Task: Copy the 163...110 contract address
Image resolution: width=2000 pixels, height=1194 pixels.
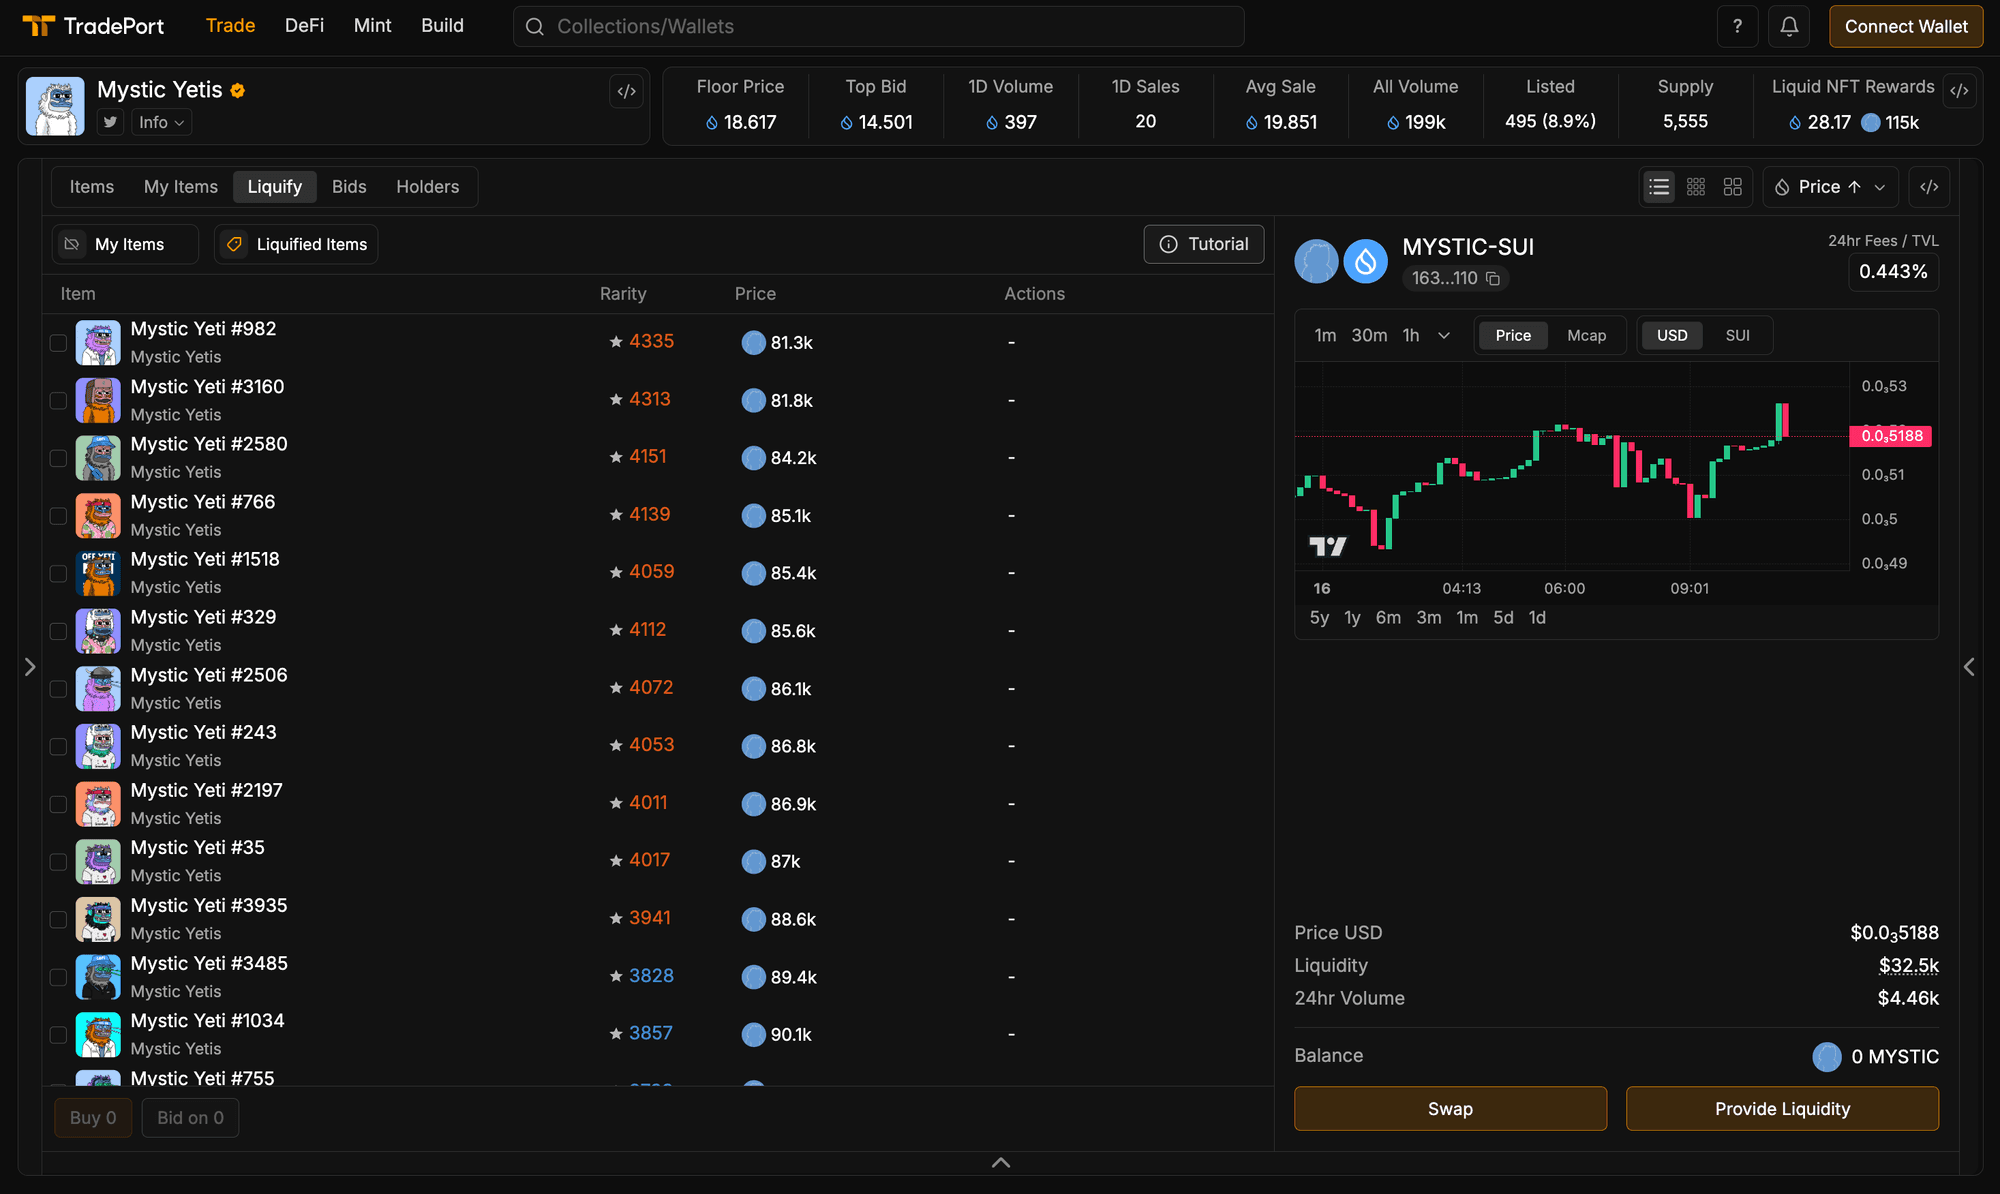Action: 1494,279
